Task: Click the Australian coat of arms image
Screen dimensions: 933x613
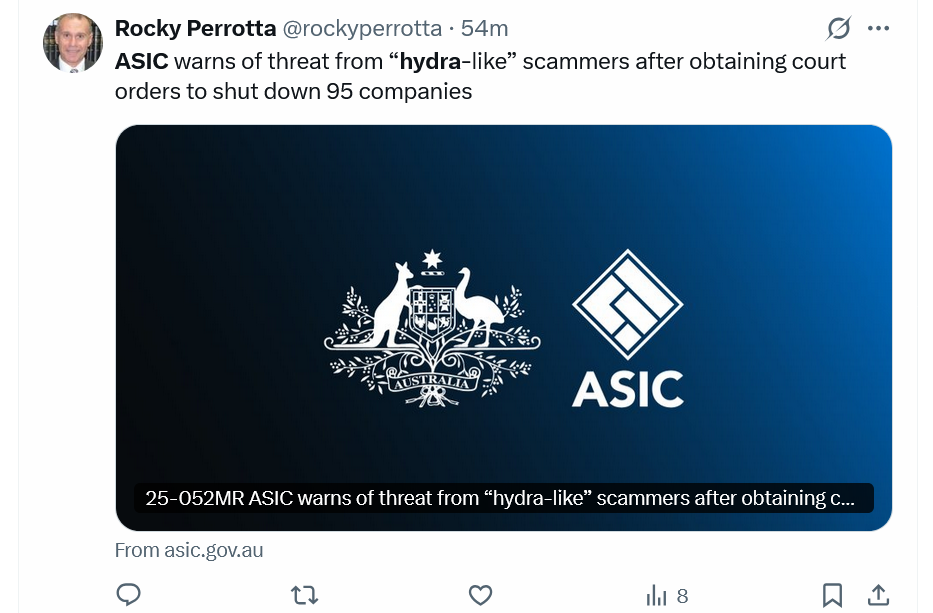Action: pyautogui.click(x=432, y=329)
